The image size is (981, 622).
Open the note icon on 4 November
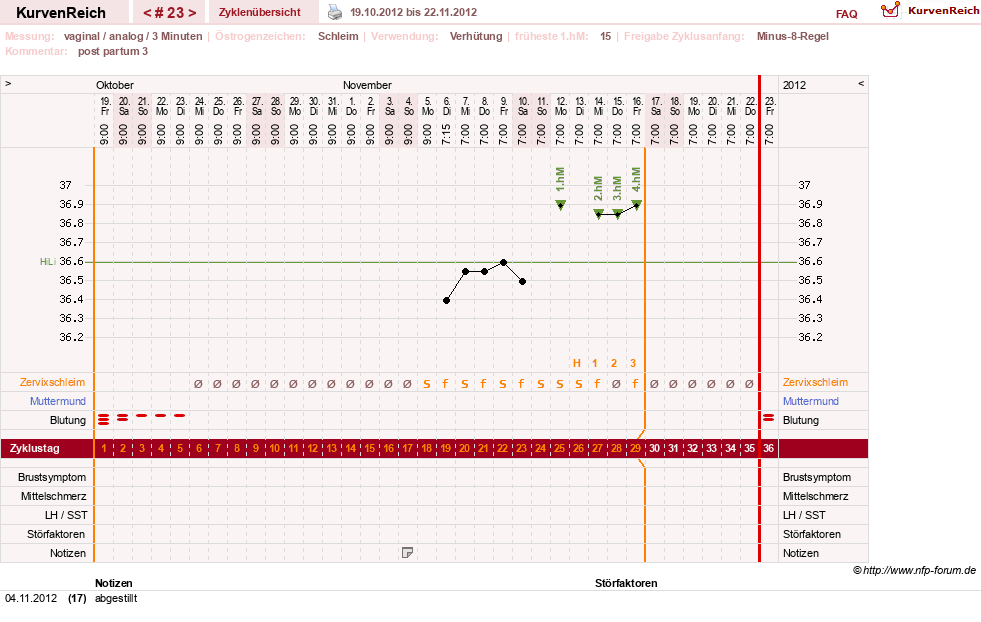tap(407, 553)
